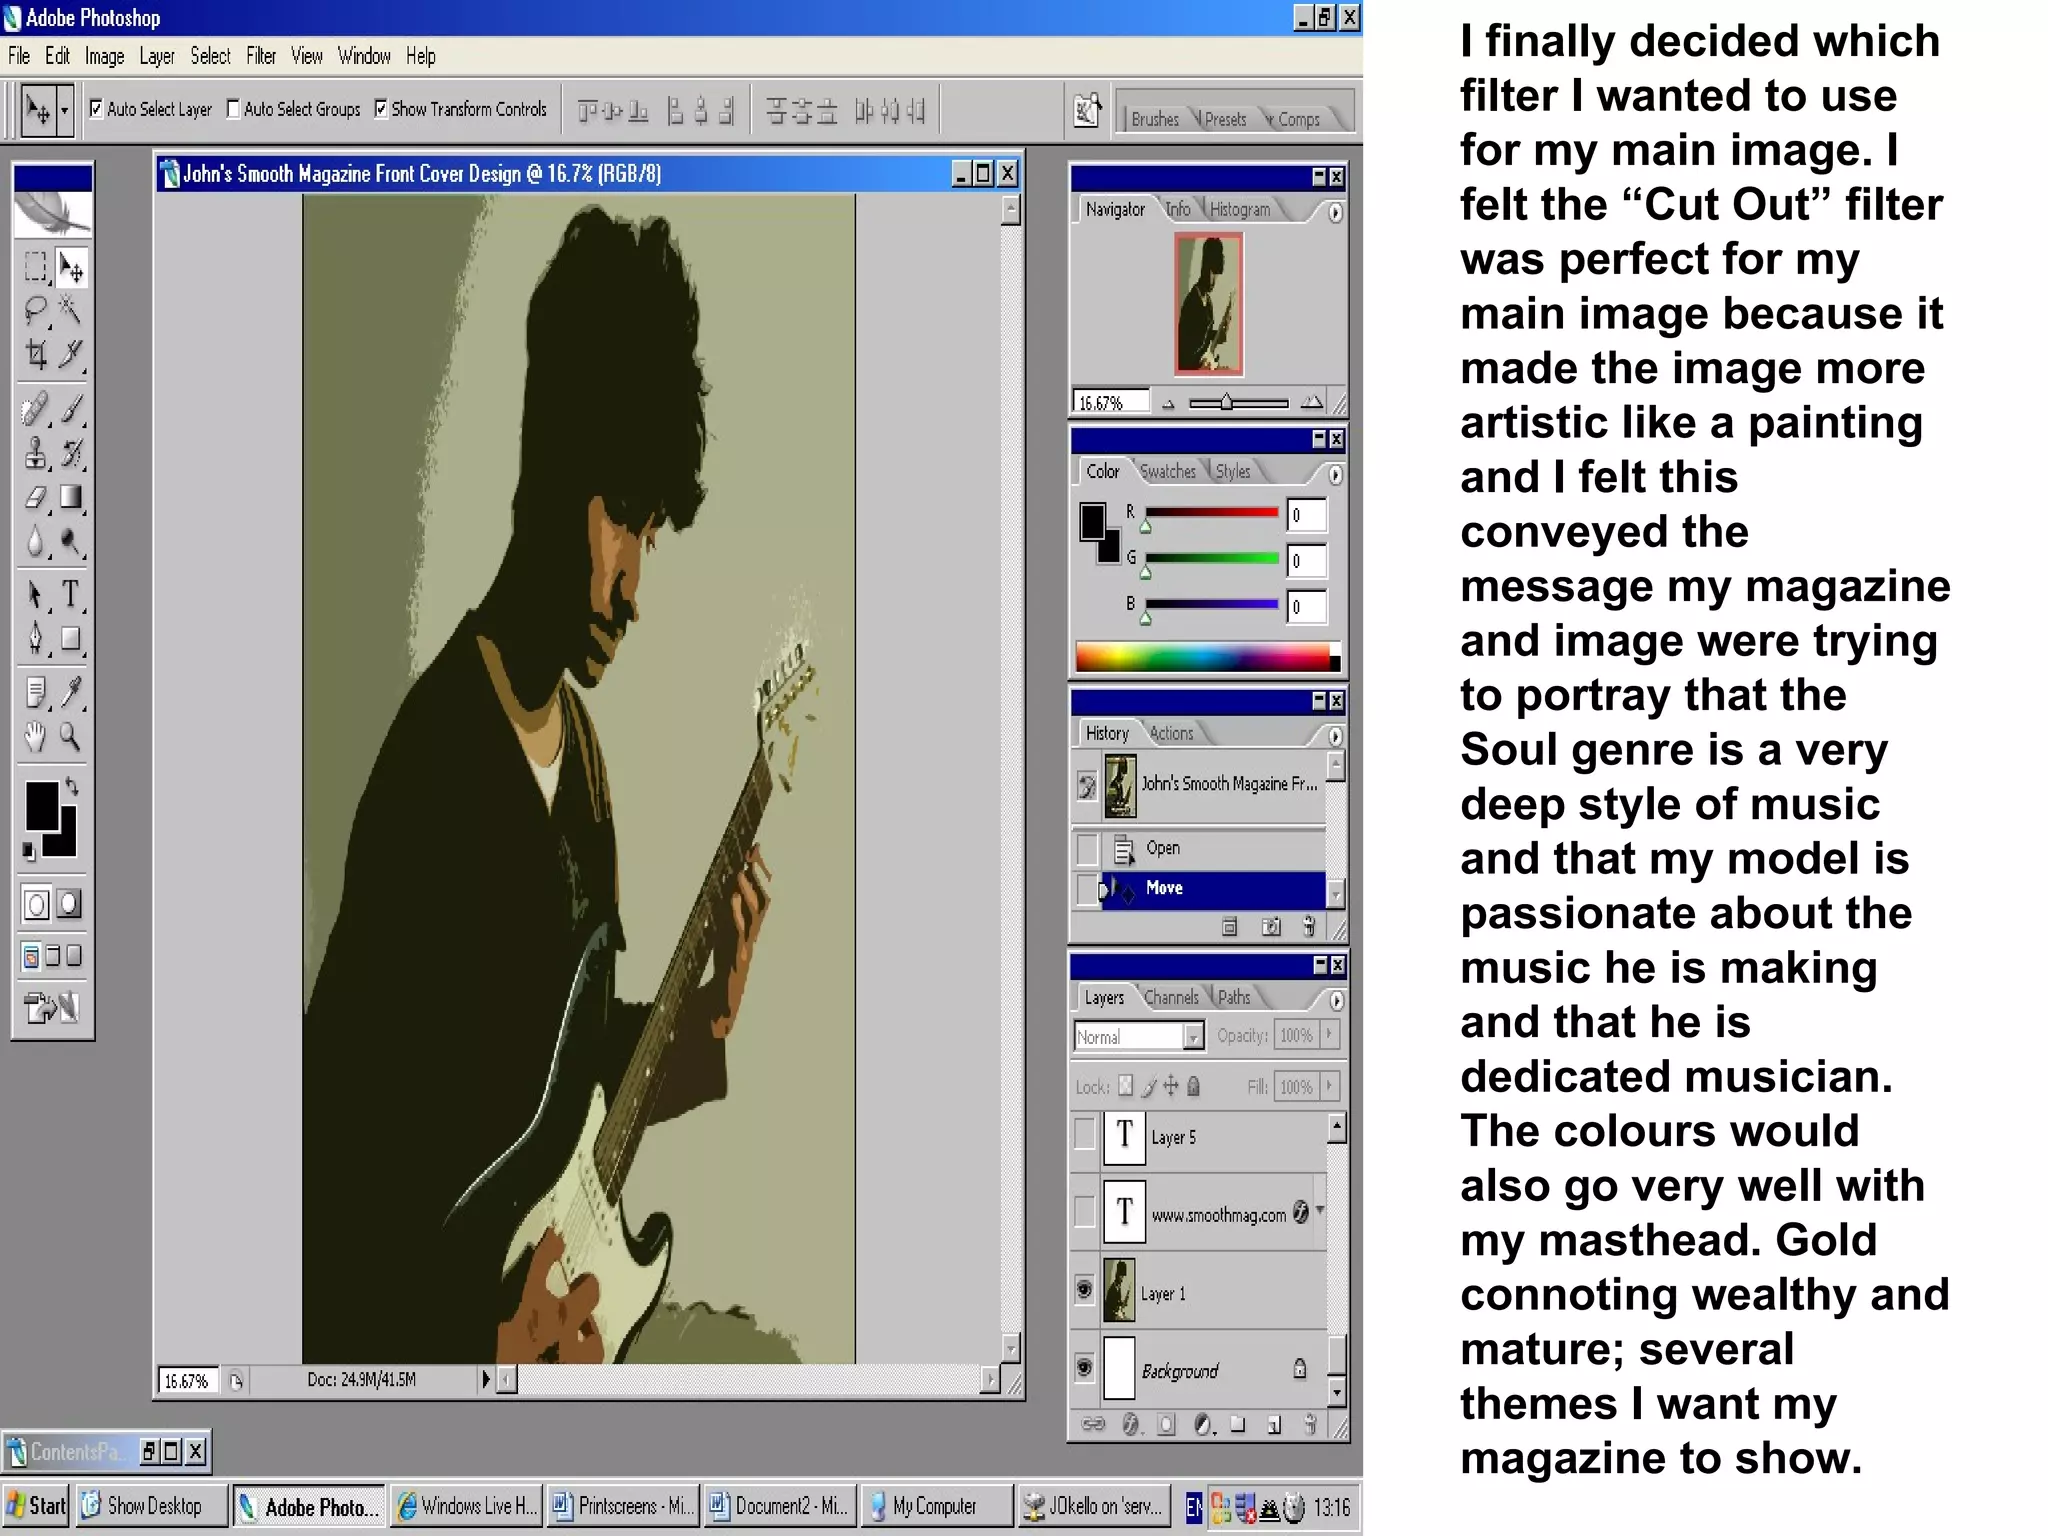Enable the Auto Select Groups checkbox
2048x1536 pixels.
233,109
